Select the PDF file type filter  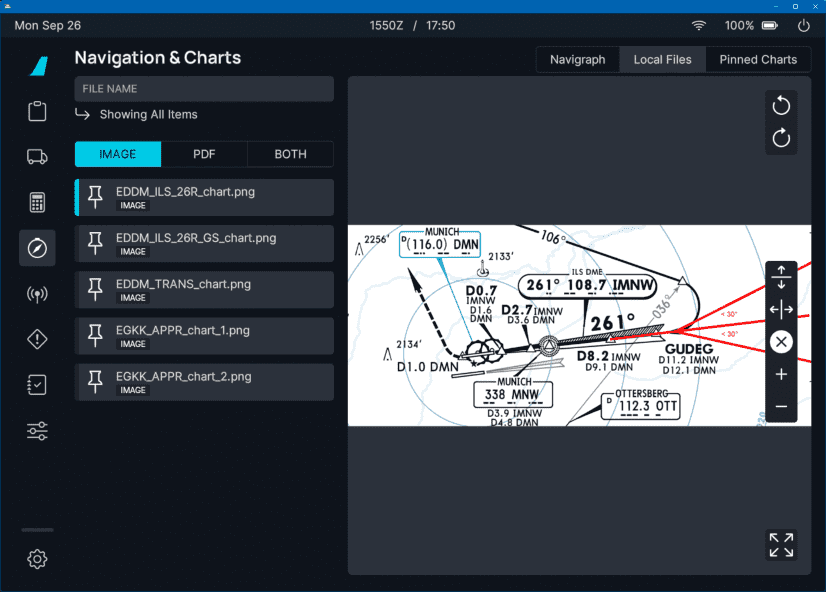(204, 154)
